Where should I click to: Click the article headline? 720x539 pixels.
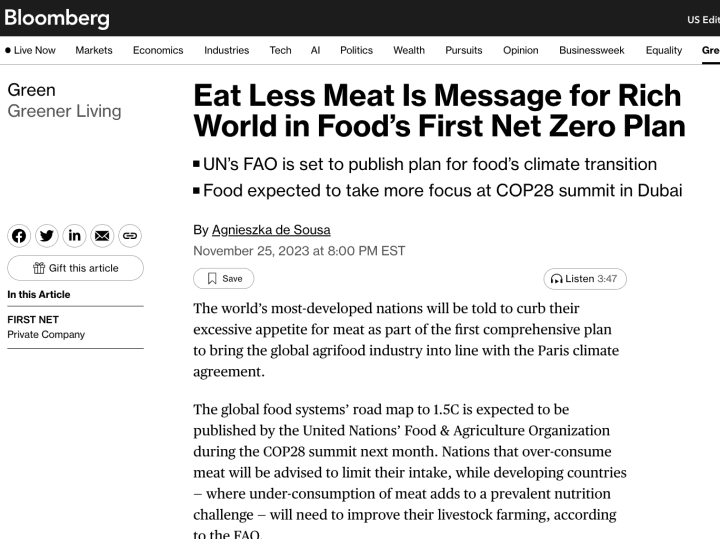[x=437, y=111]
